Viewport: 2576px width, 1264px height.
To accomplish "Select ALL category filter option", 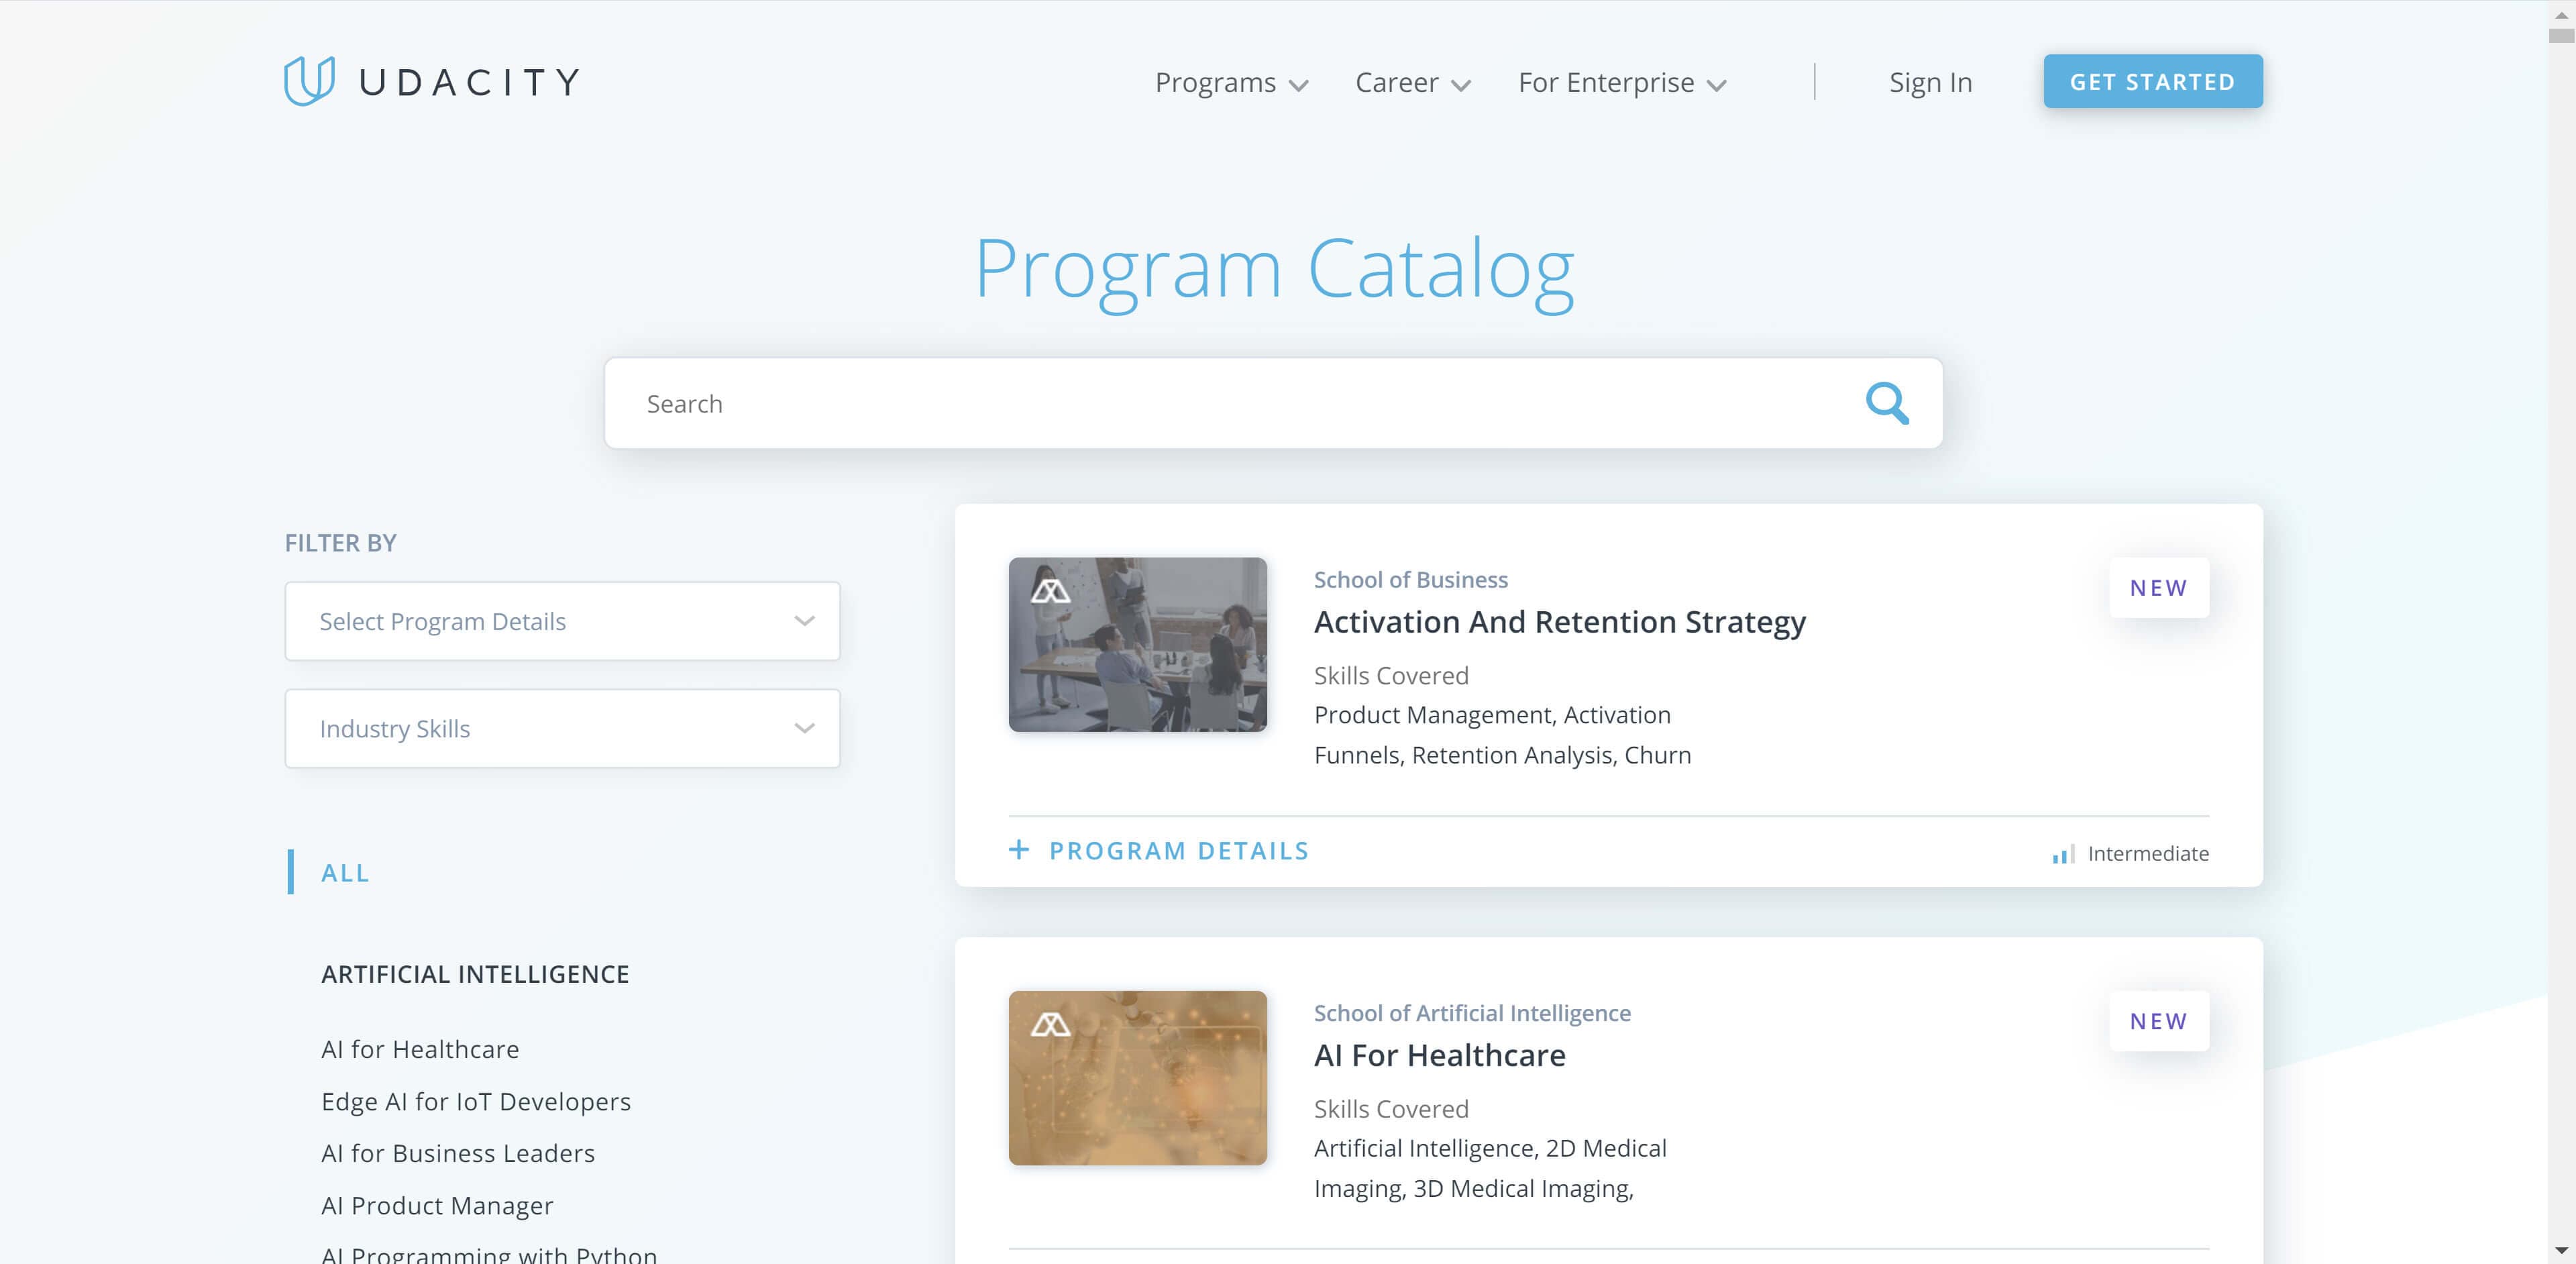I will [x=345, y=871].
